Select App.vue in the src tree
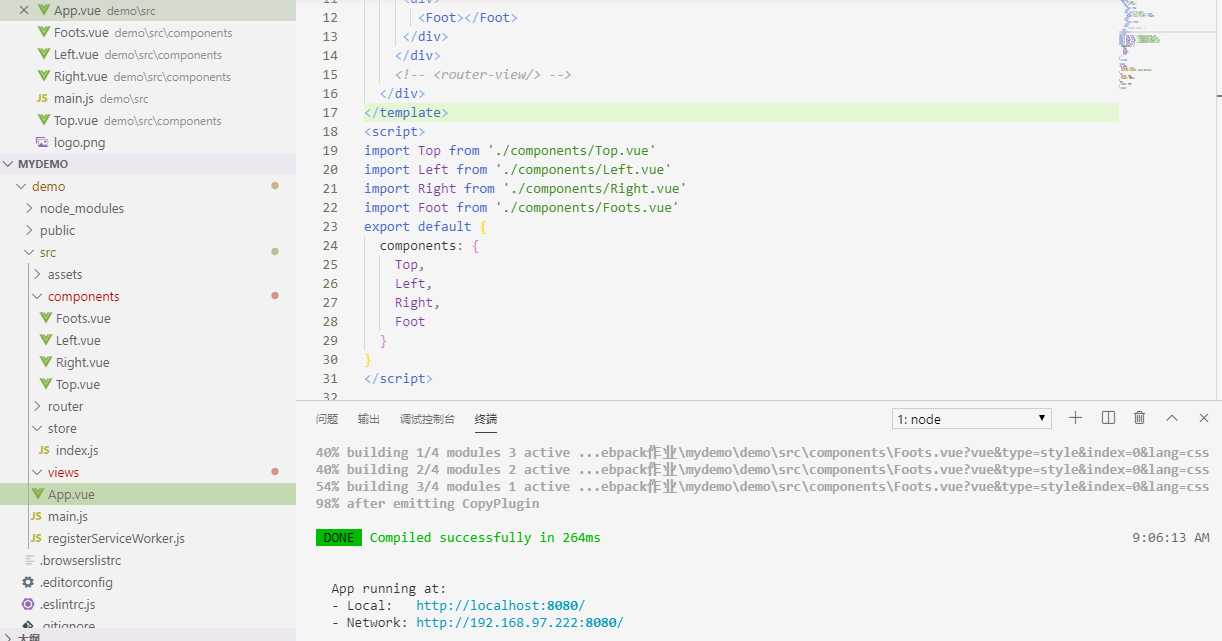The height and width of the screenshot is (641, 1222). (x=148, y=494)
